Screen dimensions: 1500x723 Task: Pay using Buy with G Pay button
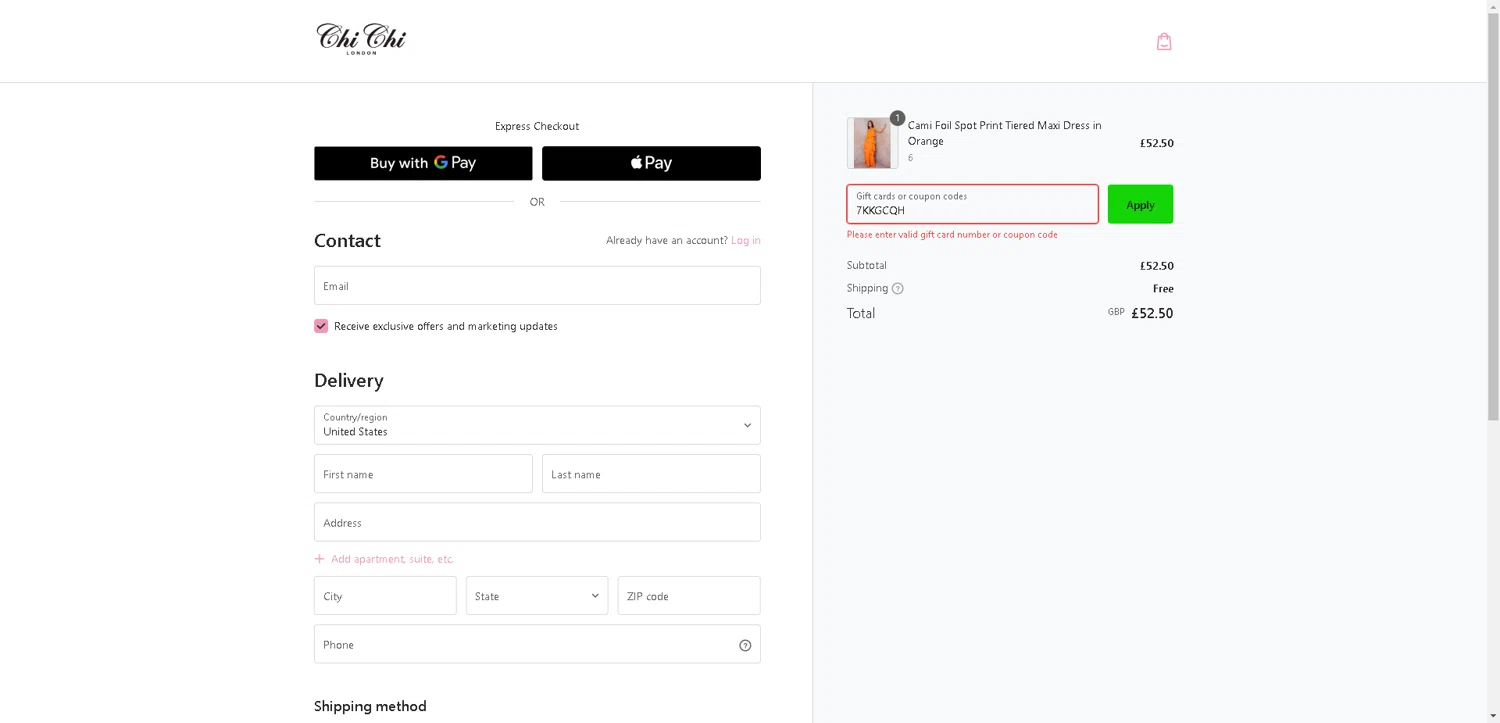coord(423,163)
